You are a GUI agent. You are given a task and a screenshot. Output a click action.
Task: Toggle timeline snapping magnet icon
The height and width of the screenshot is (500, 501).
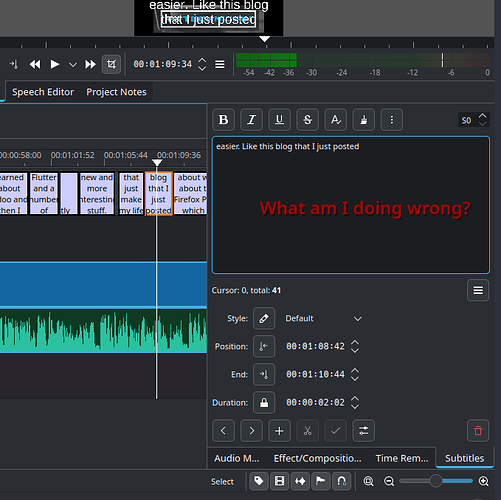tap(341, 481)
